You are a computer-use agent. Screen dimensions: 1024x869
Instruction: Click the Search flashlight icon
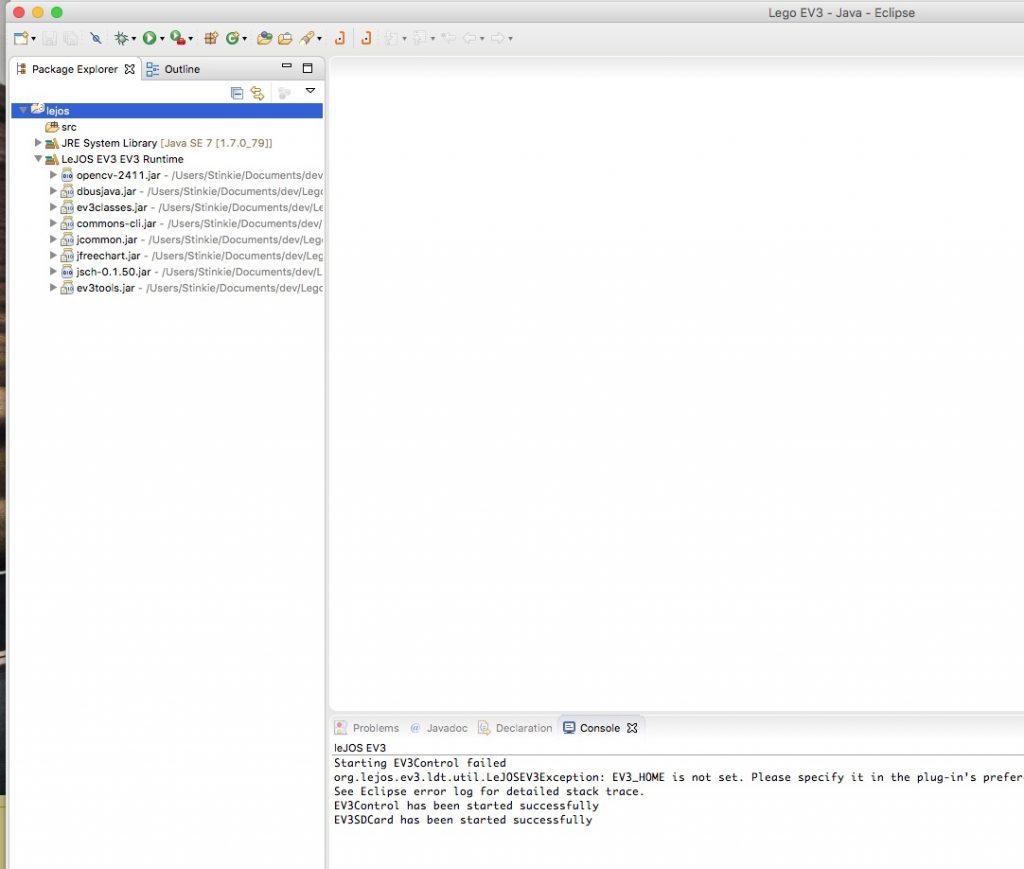(307, 39)
